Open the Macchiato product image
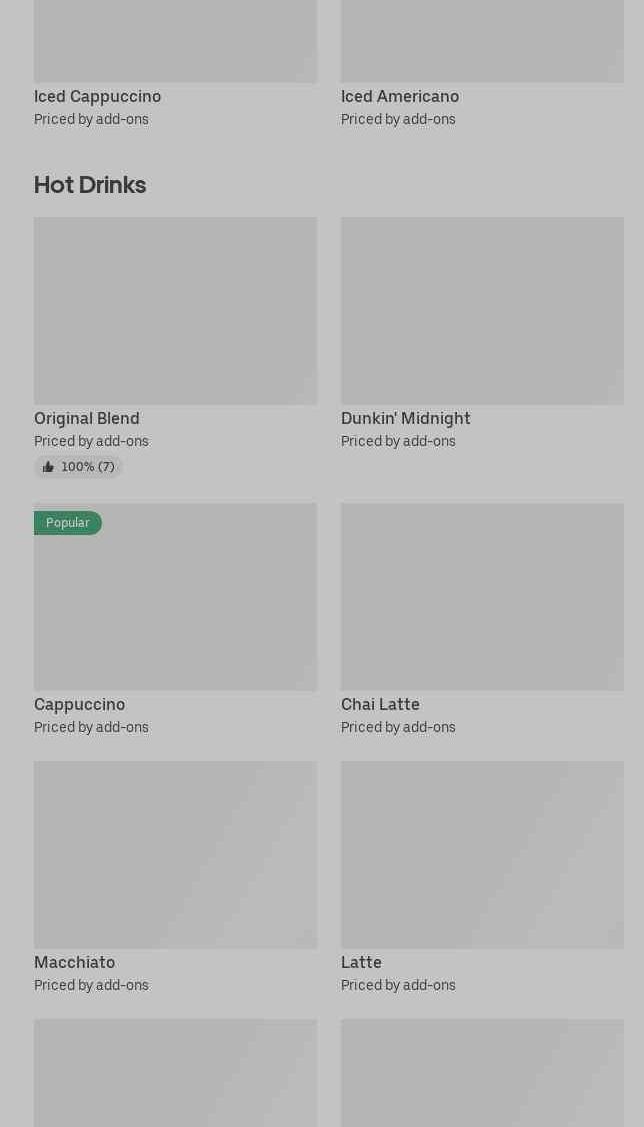Image resolution: width=644 pixels, height=1127 pixels. [175, 855]
